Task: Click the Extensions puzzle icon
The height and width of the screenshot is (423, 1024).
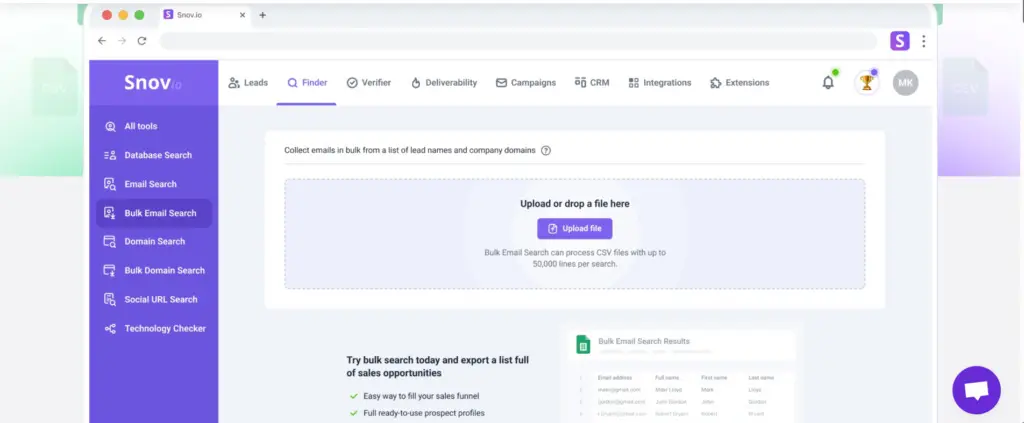Action: pos(715,83)
